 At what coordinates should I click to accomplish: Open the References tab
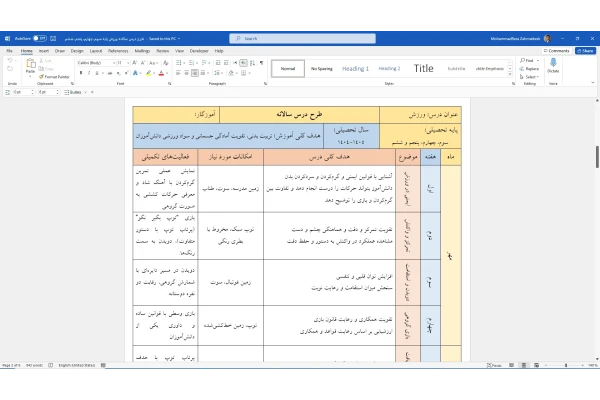pos(118,49)
